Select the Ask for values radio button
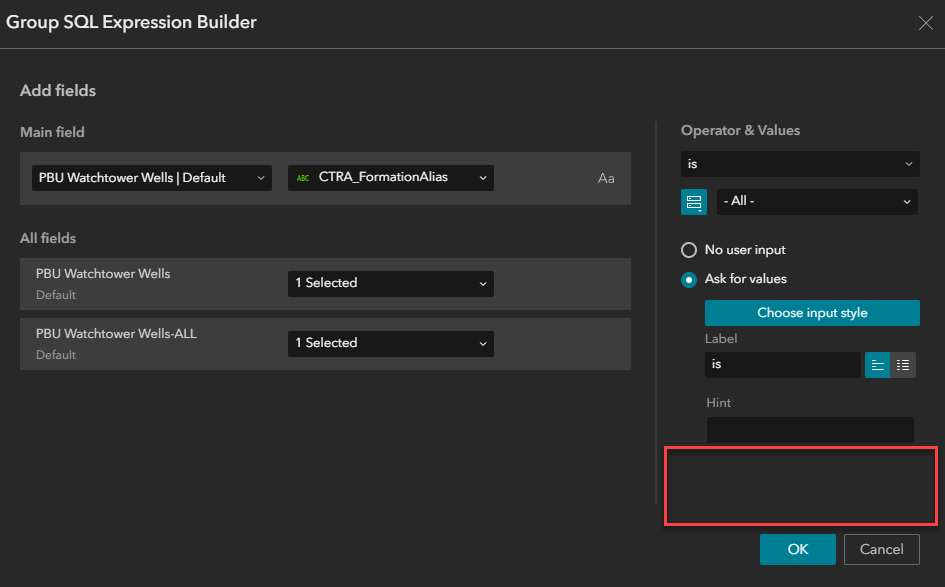The height and width of the screenshot is (587, 945). [x=689, y=279]
